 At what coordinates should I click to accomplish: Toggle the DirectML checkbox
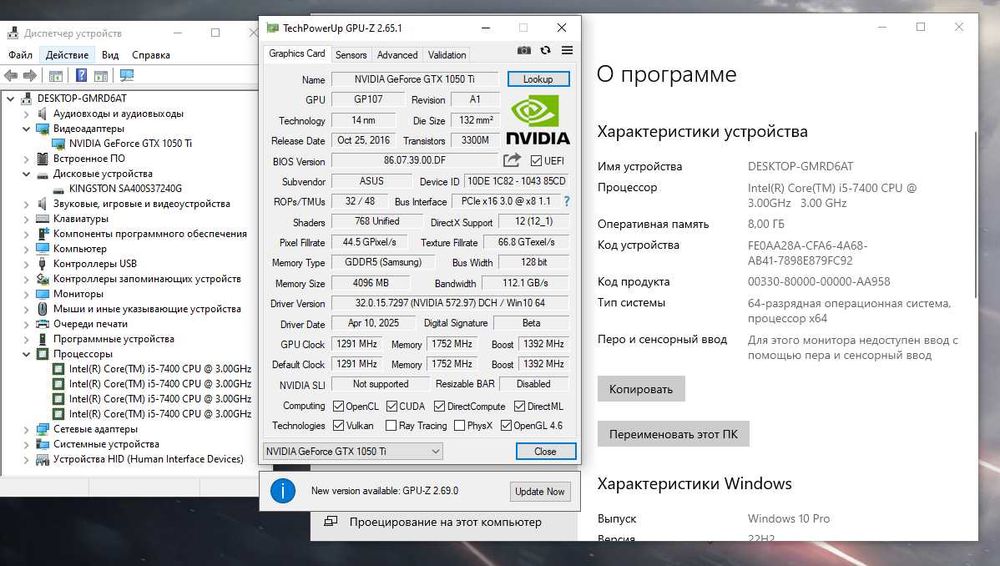point(520,406)
